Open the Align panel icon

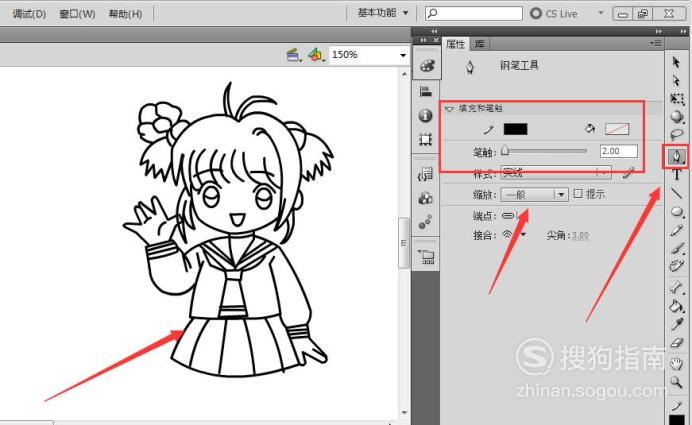425,92
